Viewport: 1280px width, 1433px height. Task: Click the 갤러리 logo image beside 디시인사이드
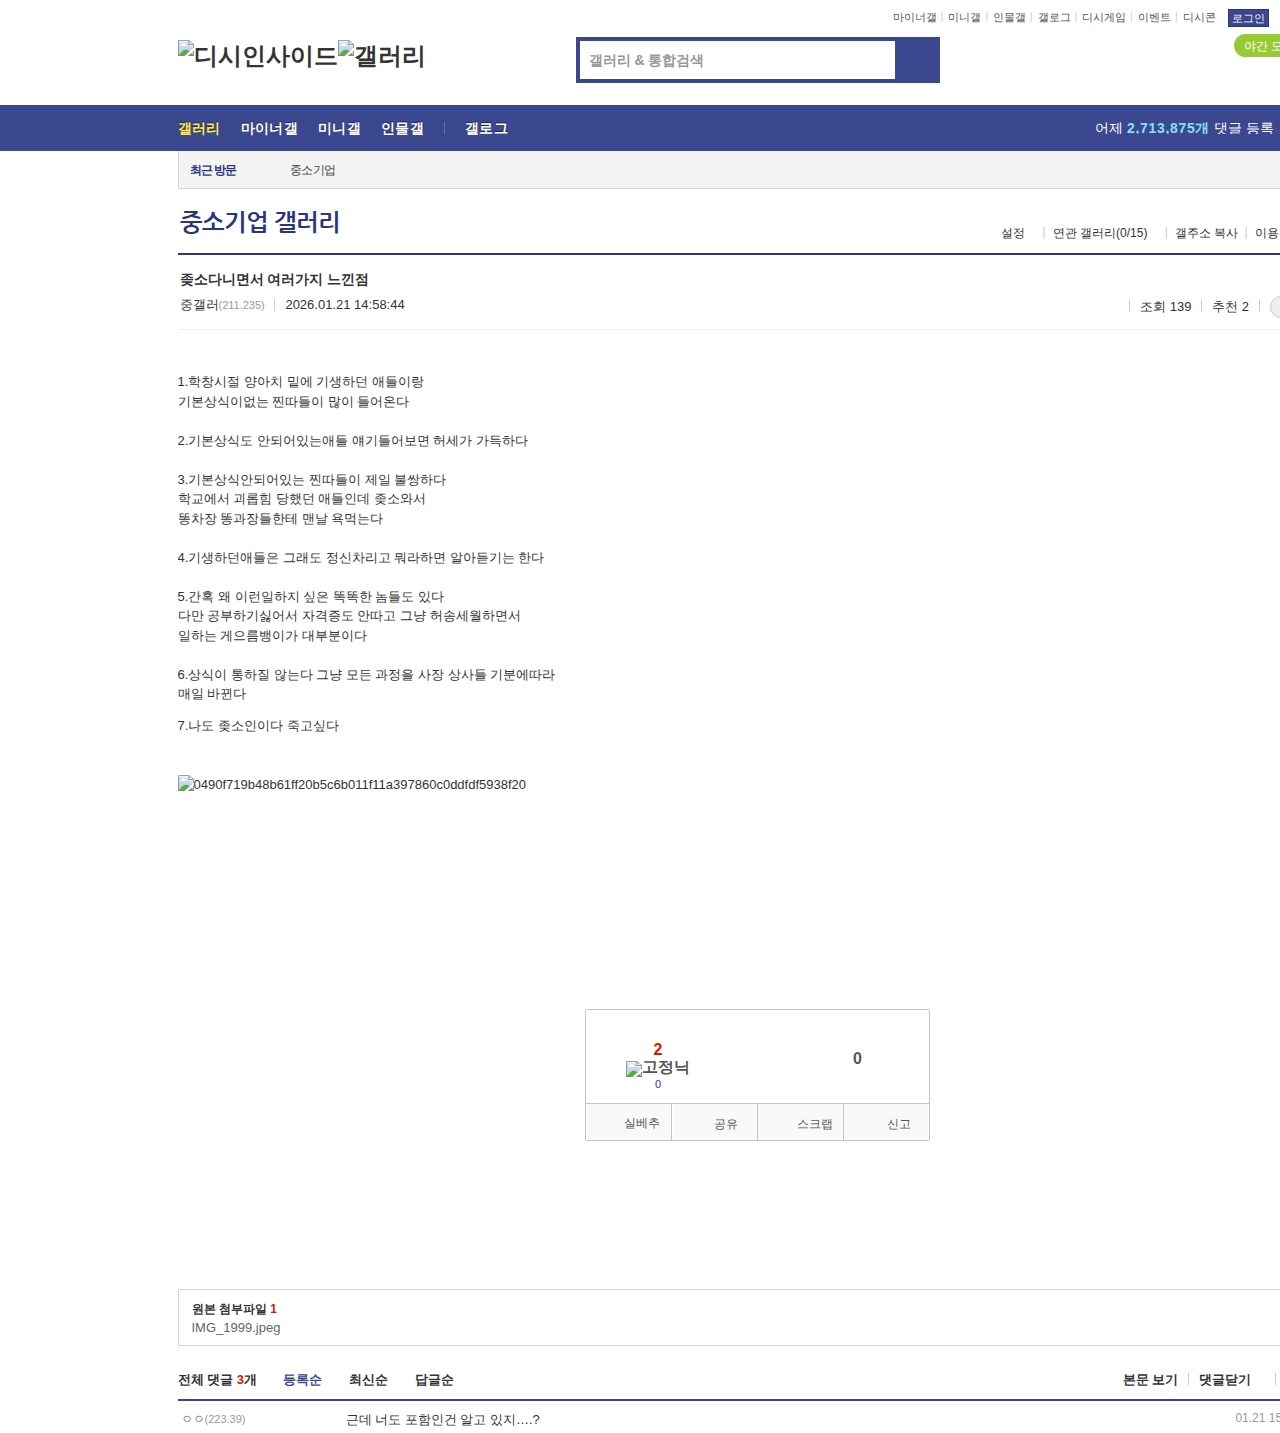382,56
